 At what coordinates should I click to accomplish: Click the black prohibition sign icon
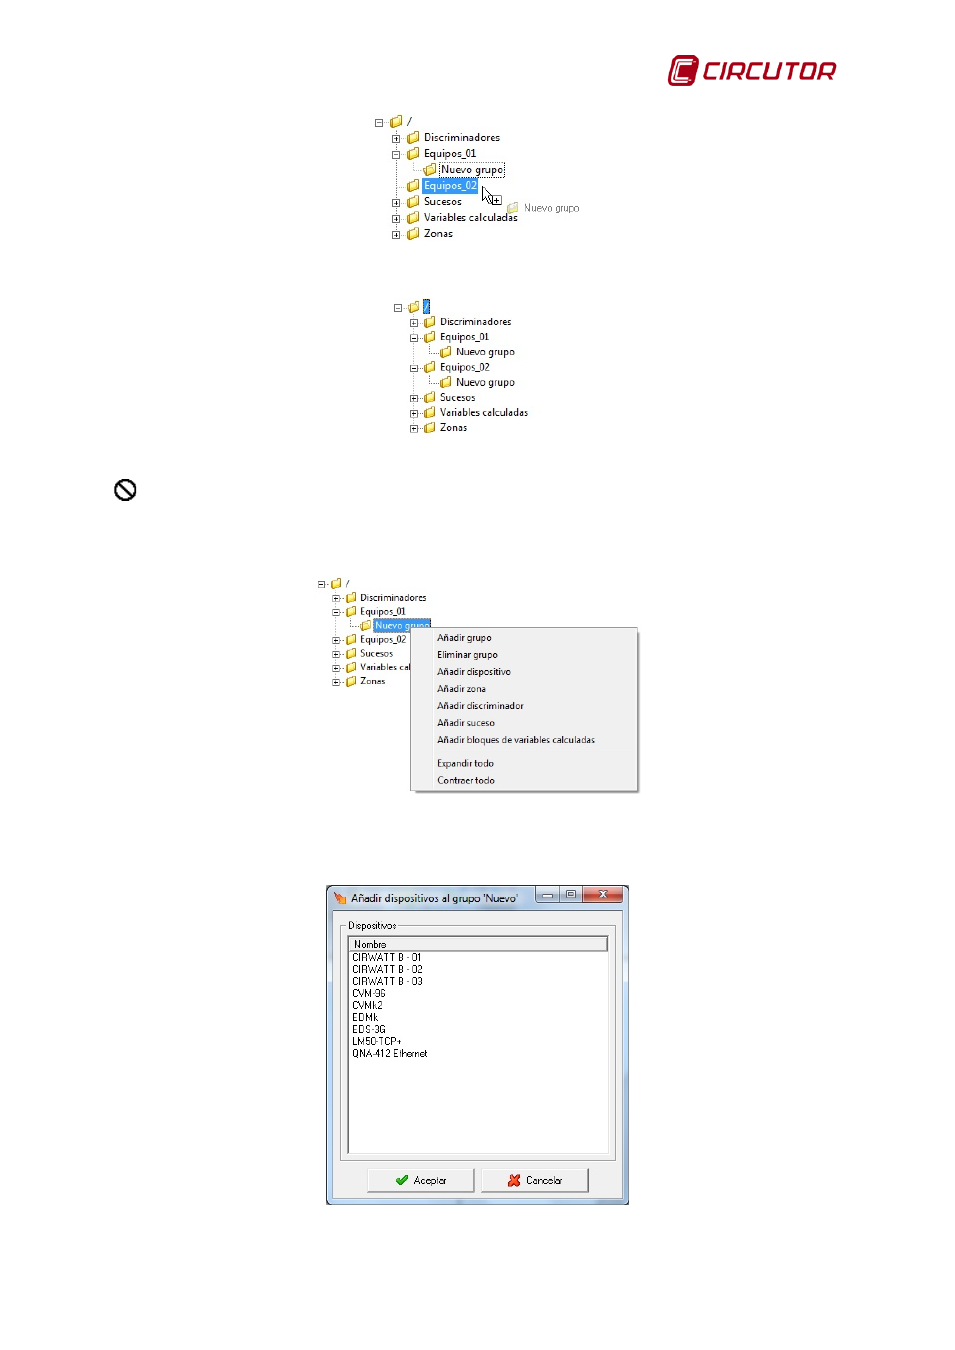(x=125, y=490)
